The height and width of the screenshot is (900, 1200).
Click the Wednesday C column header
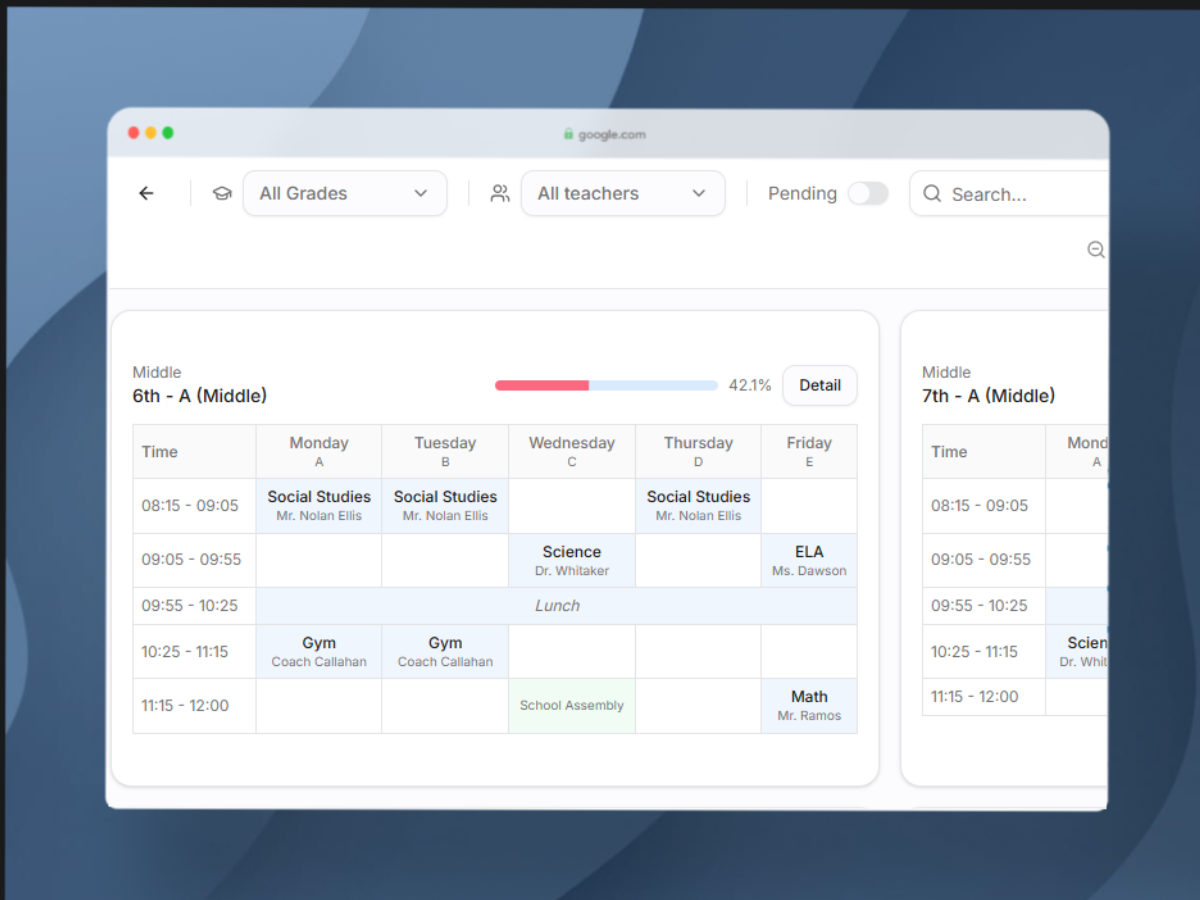[x=572, y=452]
